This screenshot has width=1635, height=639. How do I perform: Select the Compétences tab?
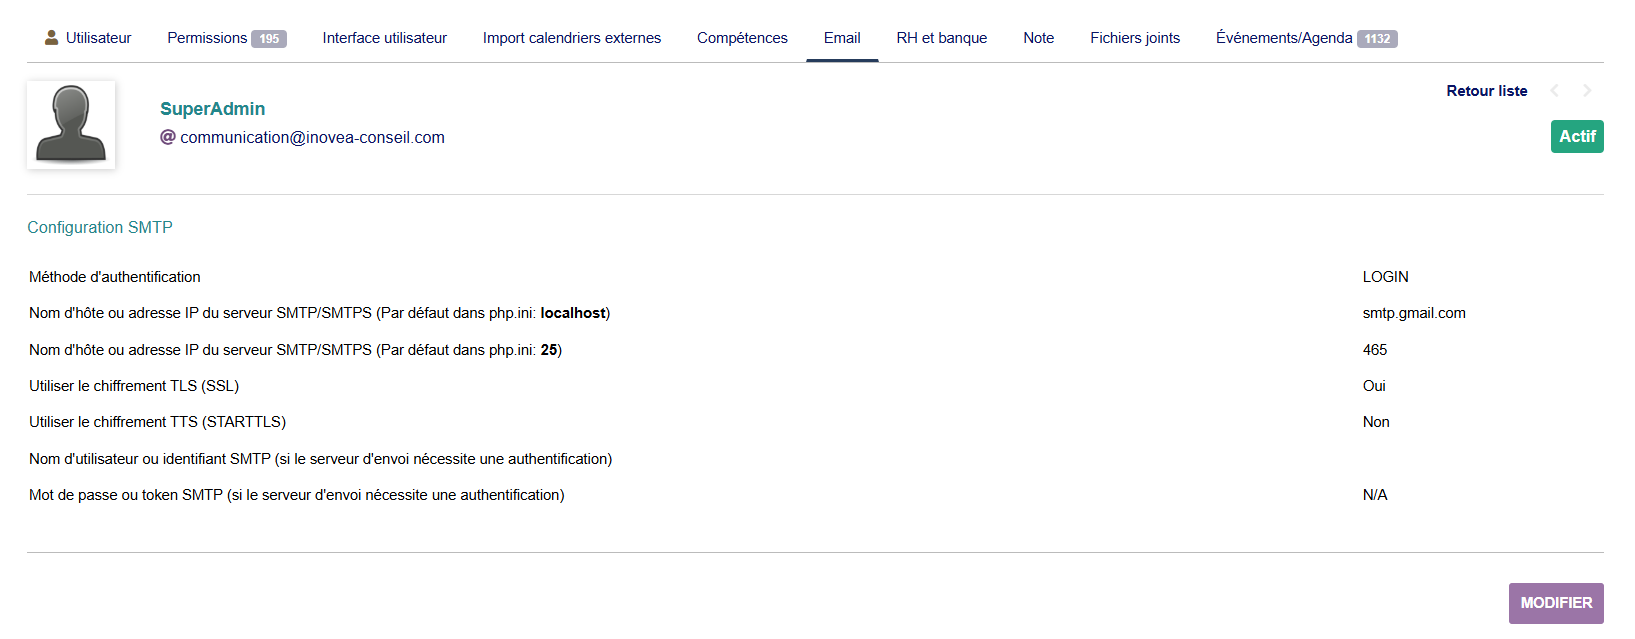tap(742, 38)
